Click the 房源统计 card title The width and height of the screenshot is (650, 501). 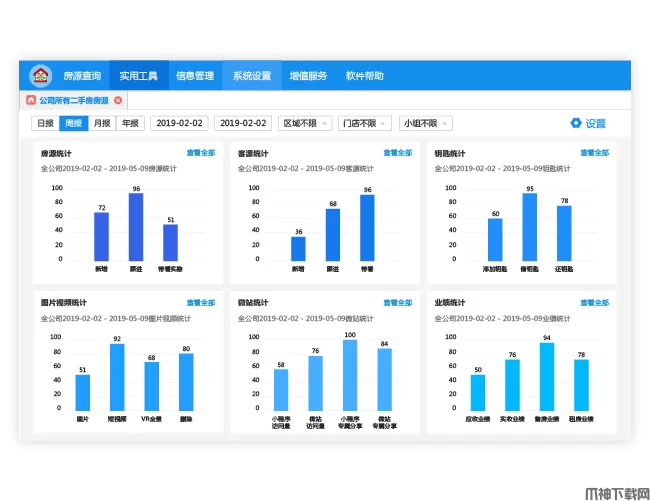pos(56,153)
